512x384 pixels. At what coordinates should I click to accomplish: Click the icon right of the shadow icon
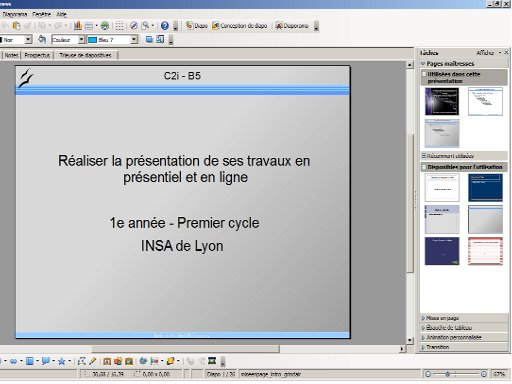(x=160, y=39)
